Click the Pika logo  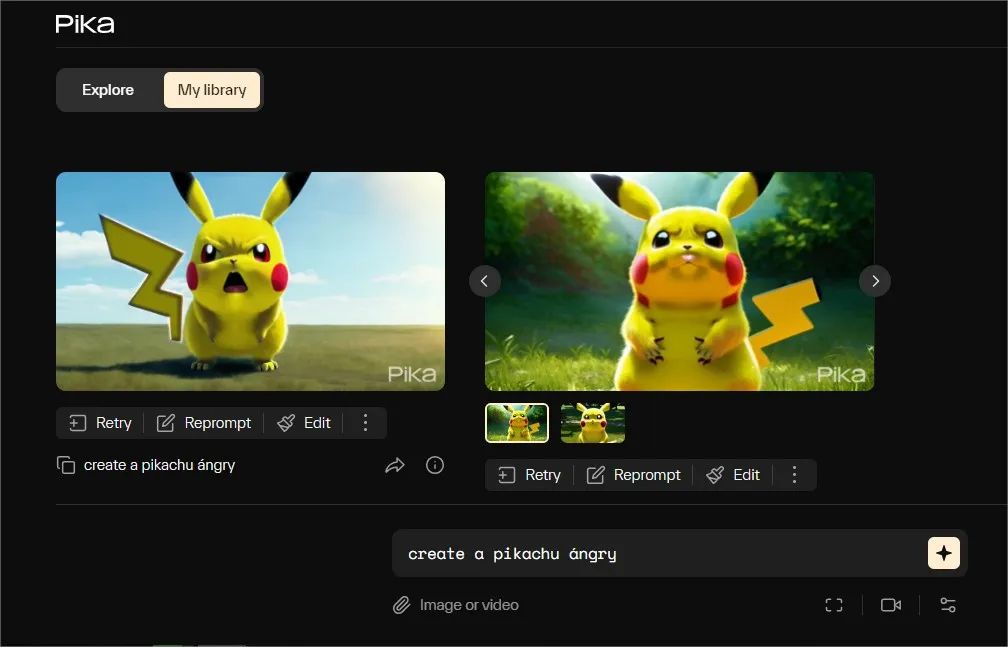85,24
